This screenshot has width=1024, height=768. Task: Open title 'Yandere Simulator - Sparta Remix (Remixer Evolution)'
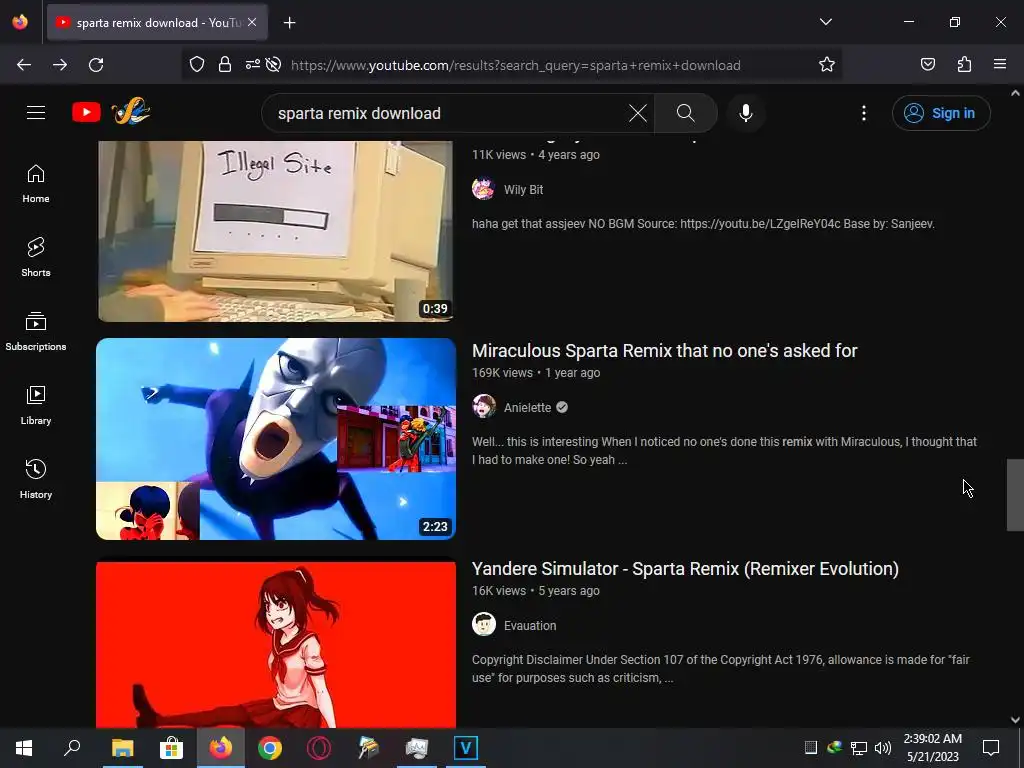point(685,569)
